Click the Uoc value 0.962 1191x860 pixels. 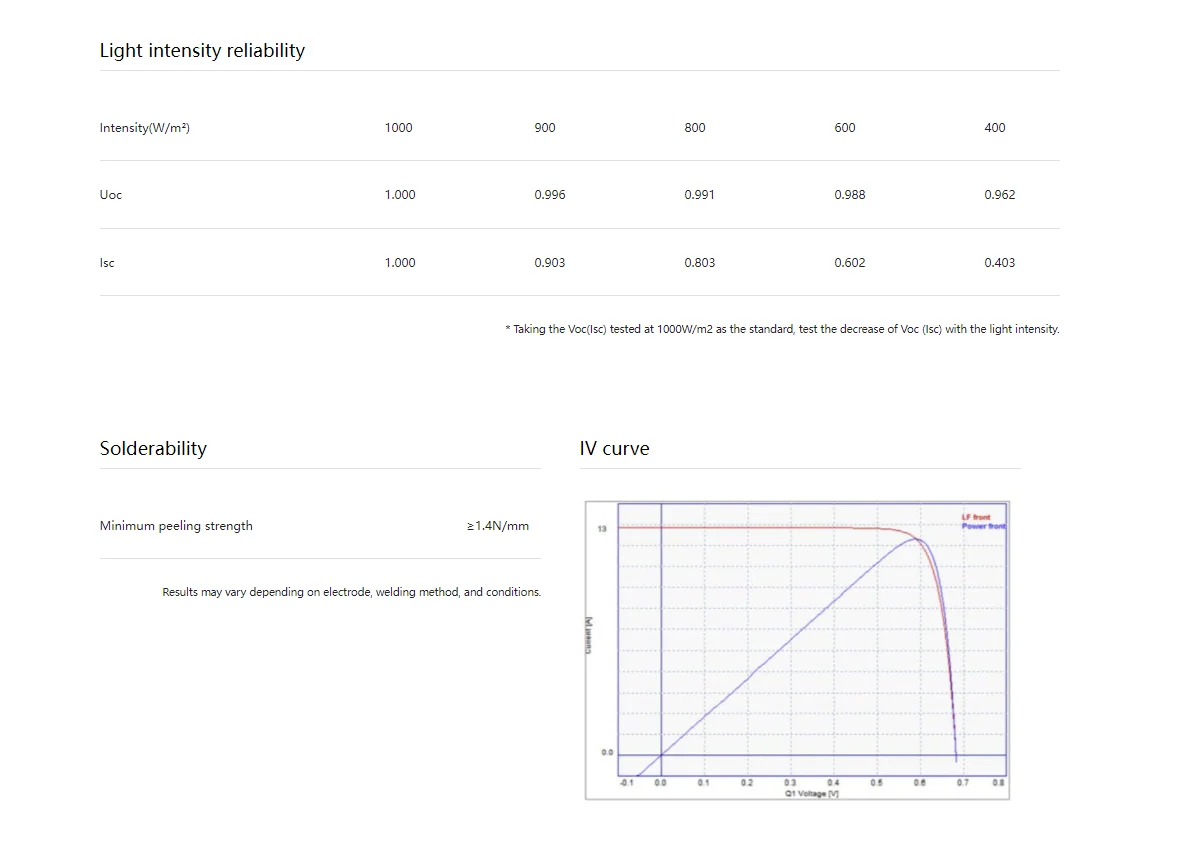click(x=999, y=195)
